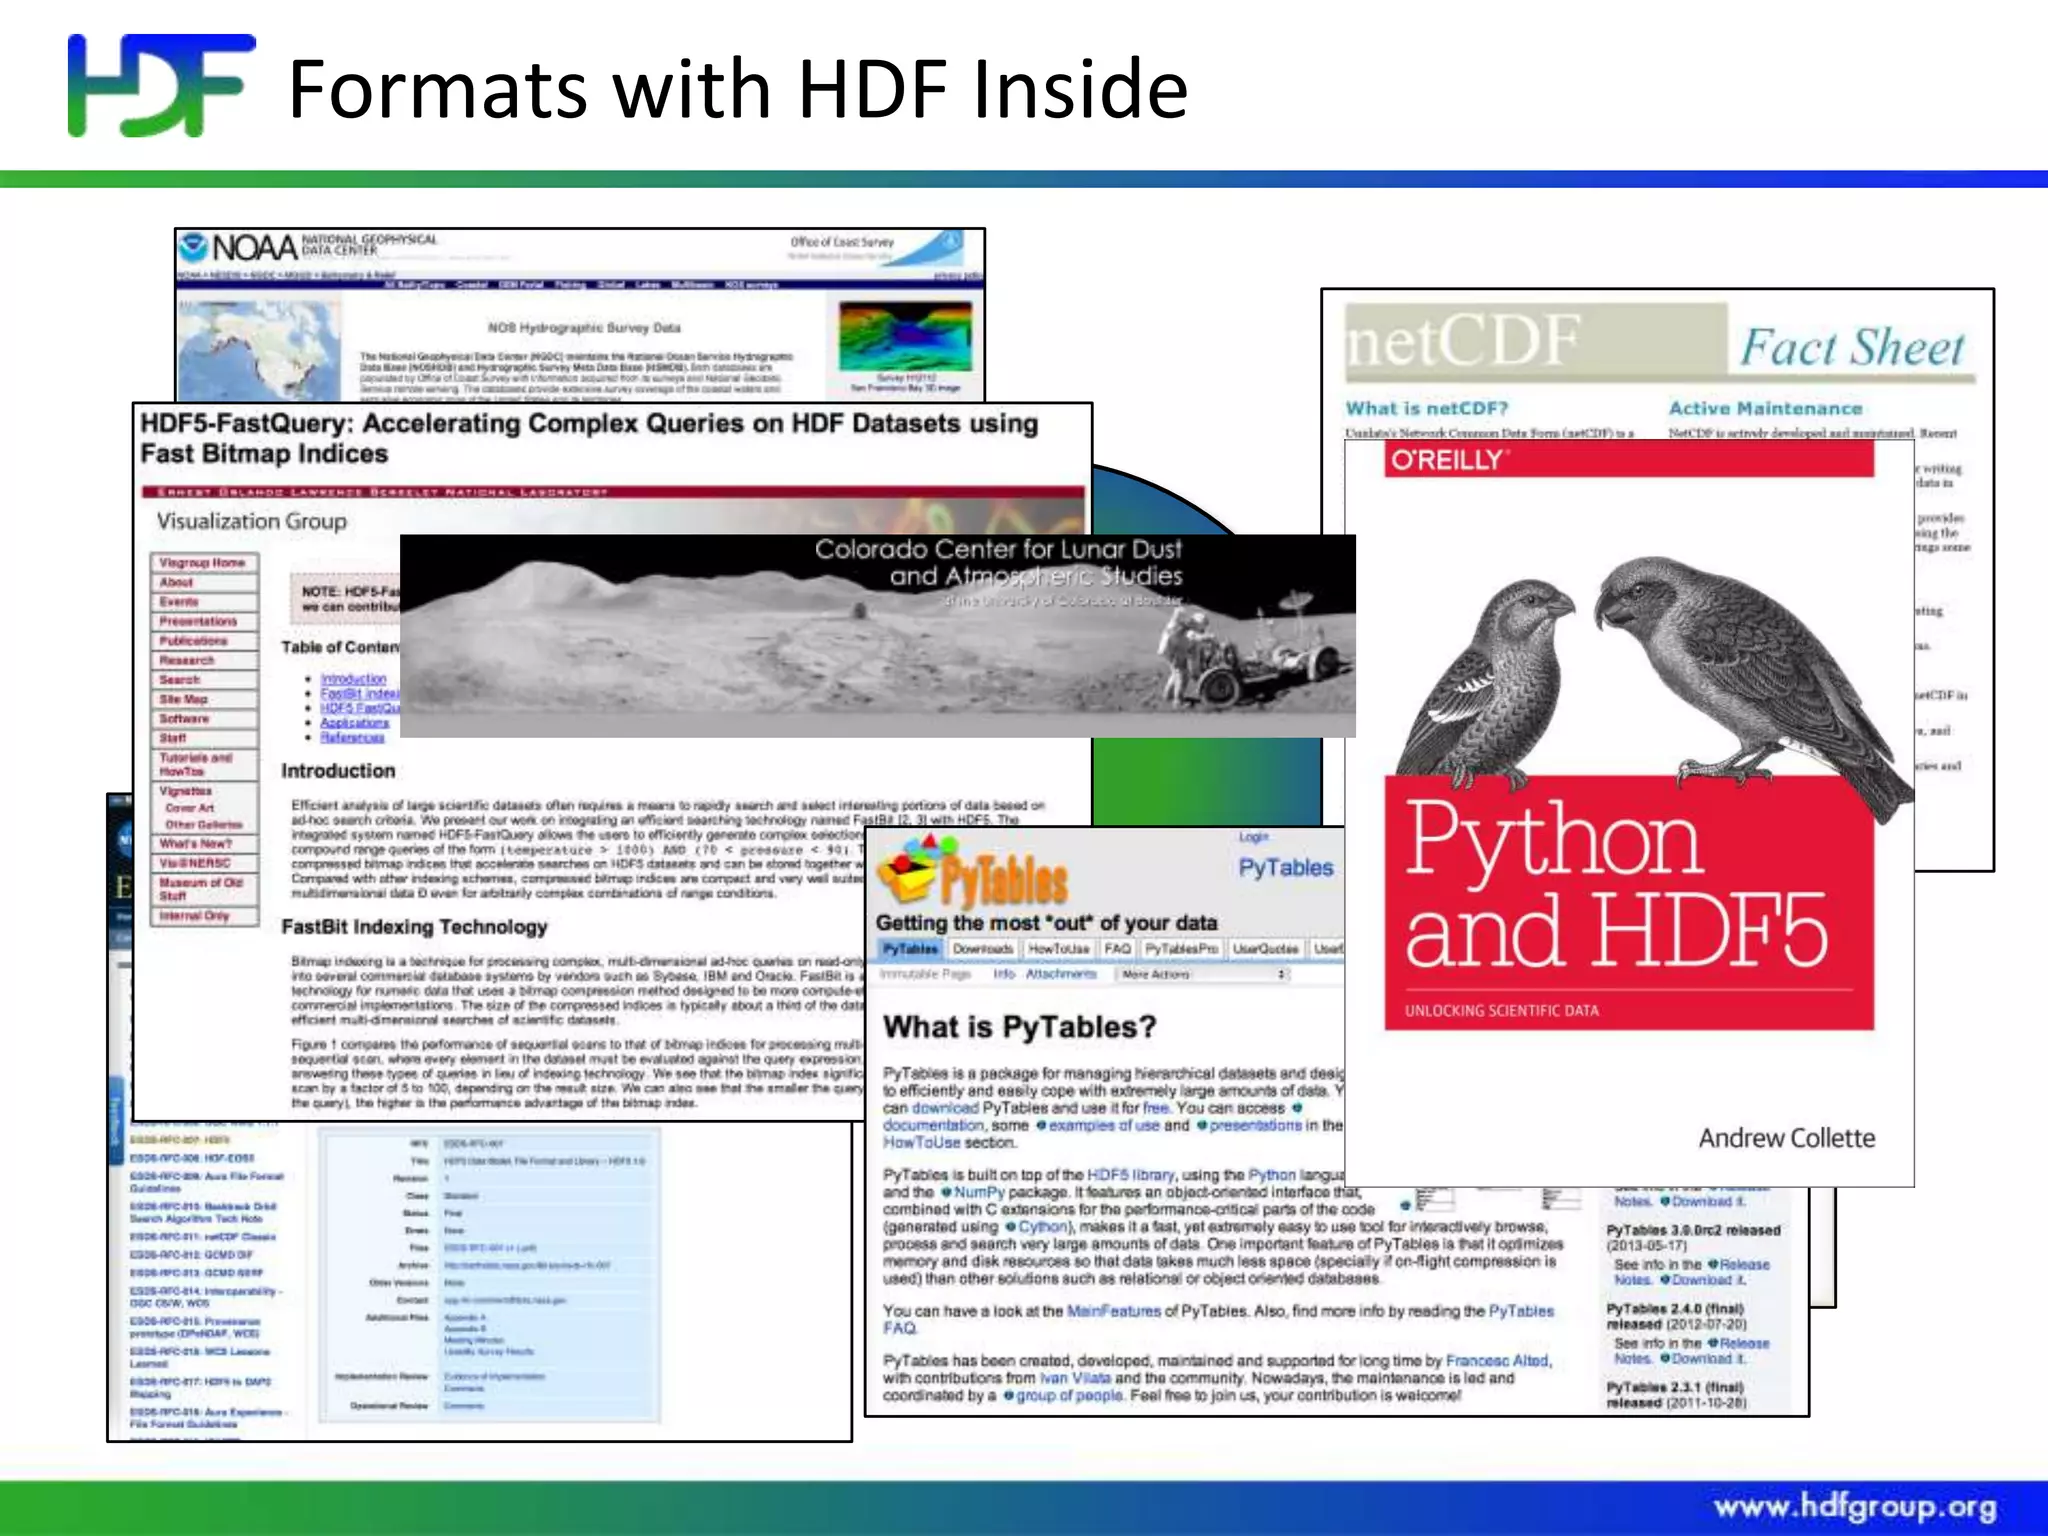
Task: Click the Francesc Alted author link
Action: click(x=1497, y=1361)
